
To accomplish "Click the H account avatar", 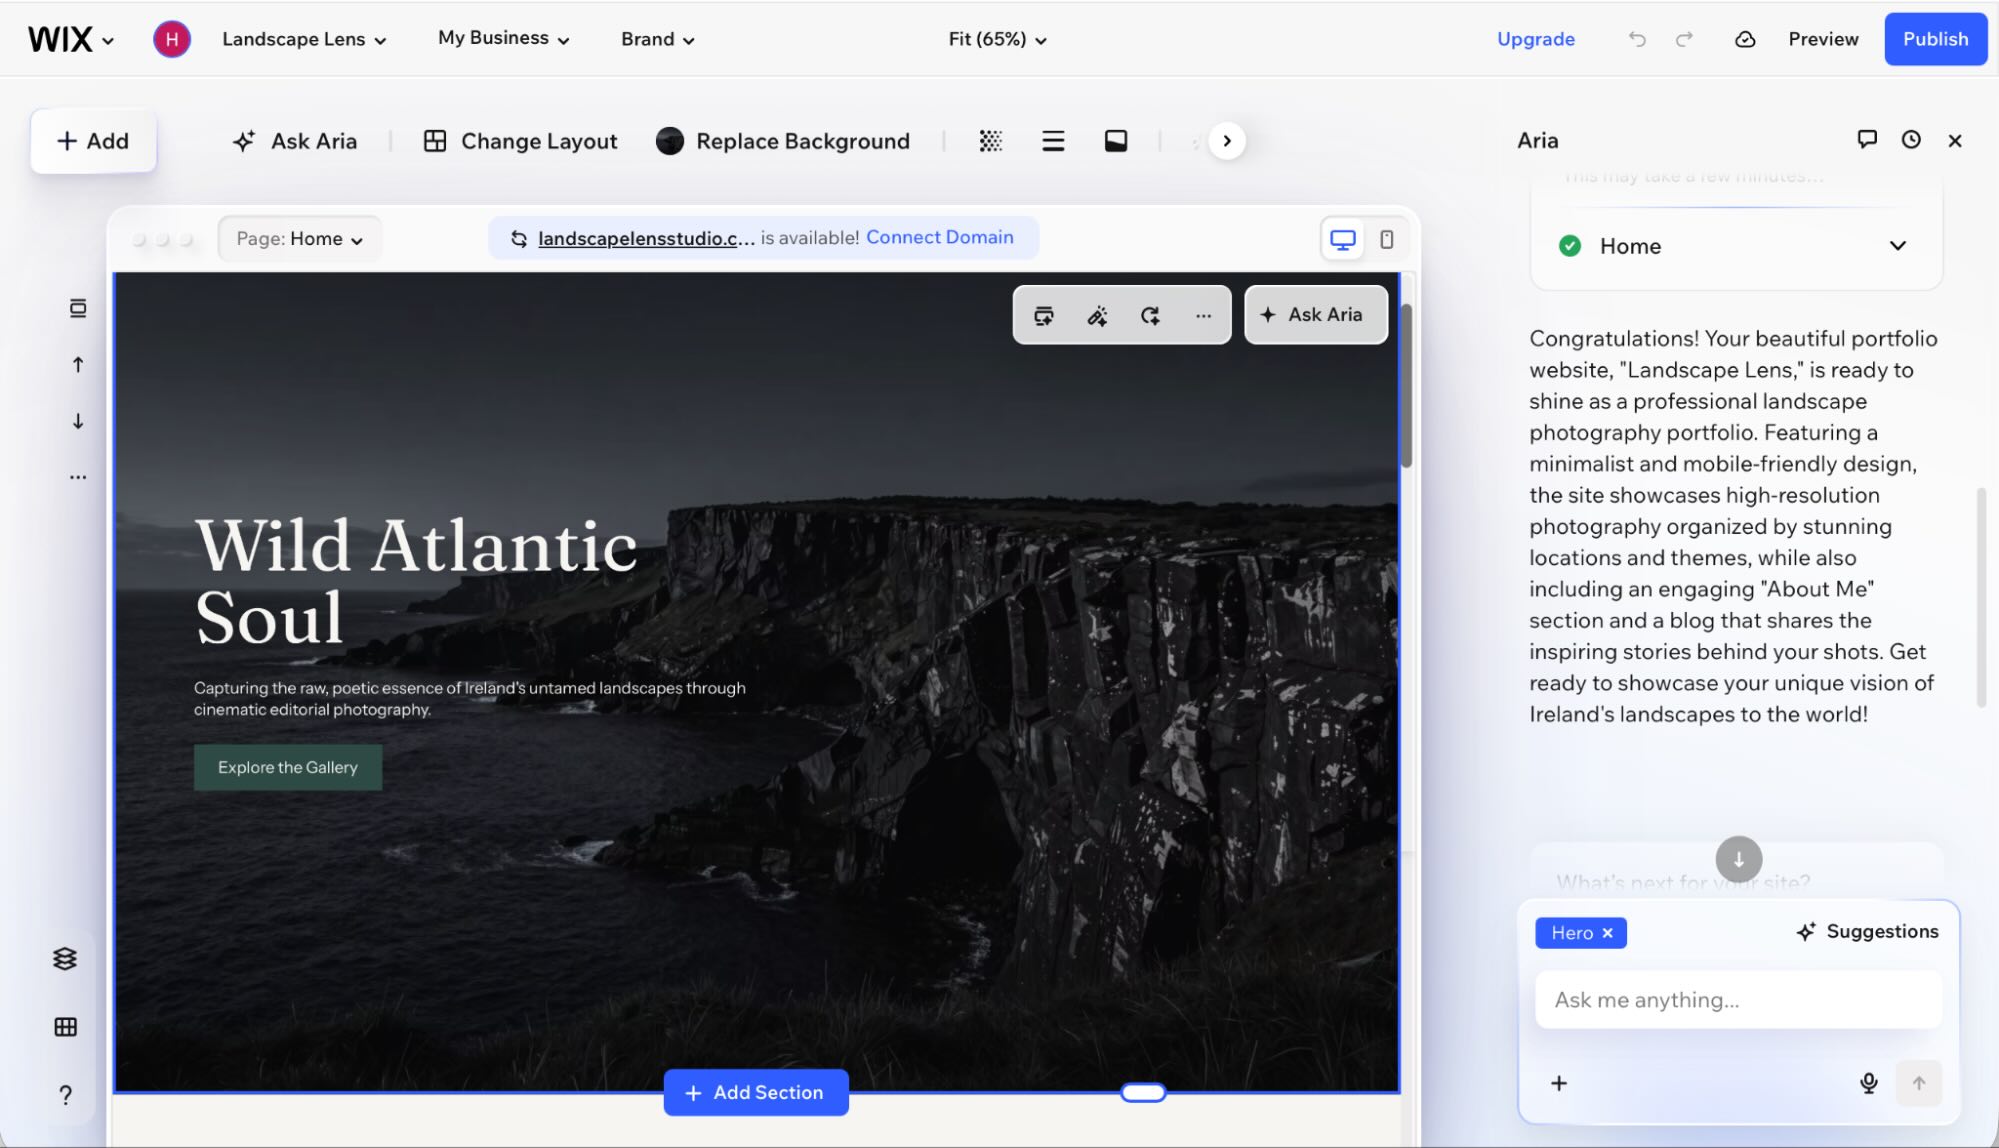I will (x=172, y=39).
